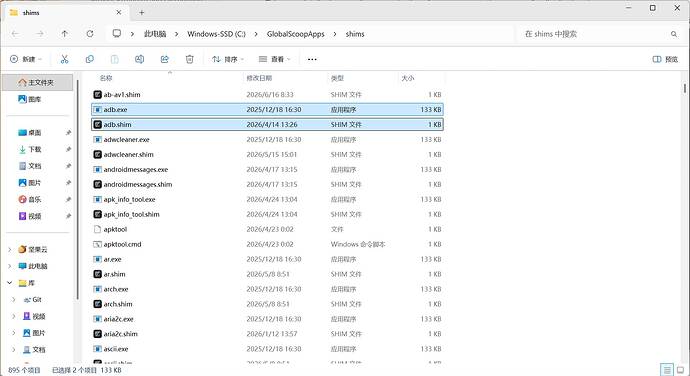This screenshot has height=376, width=690.
Task: Click the Share icon in toolbar
Action: (x=165, y=59)
